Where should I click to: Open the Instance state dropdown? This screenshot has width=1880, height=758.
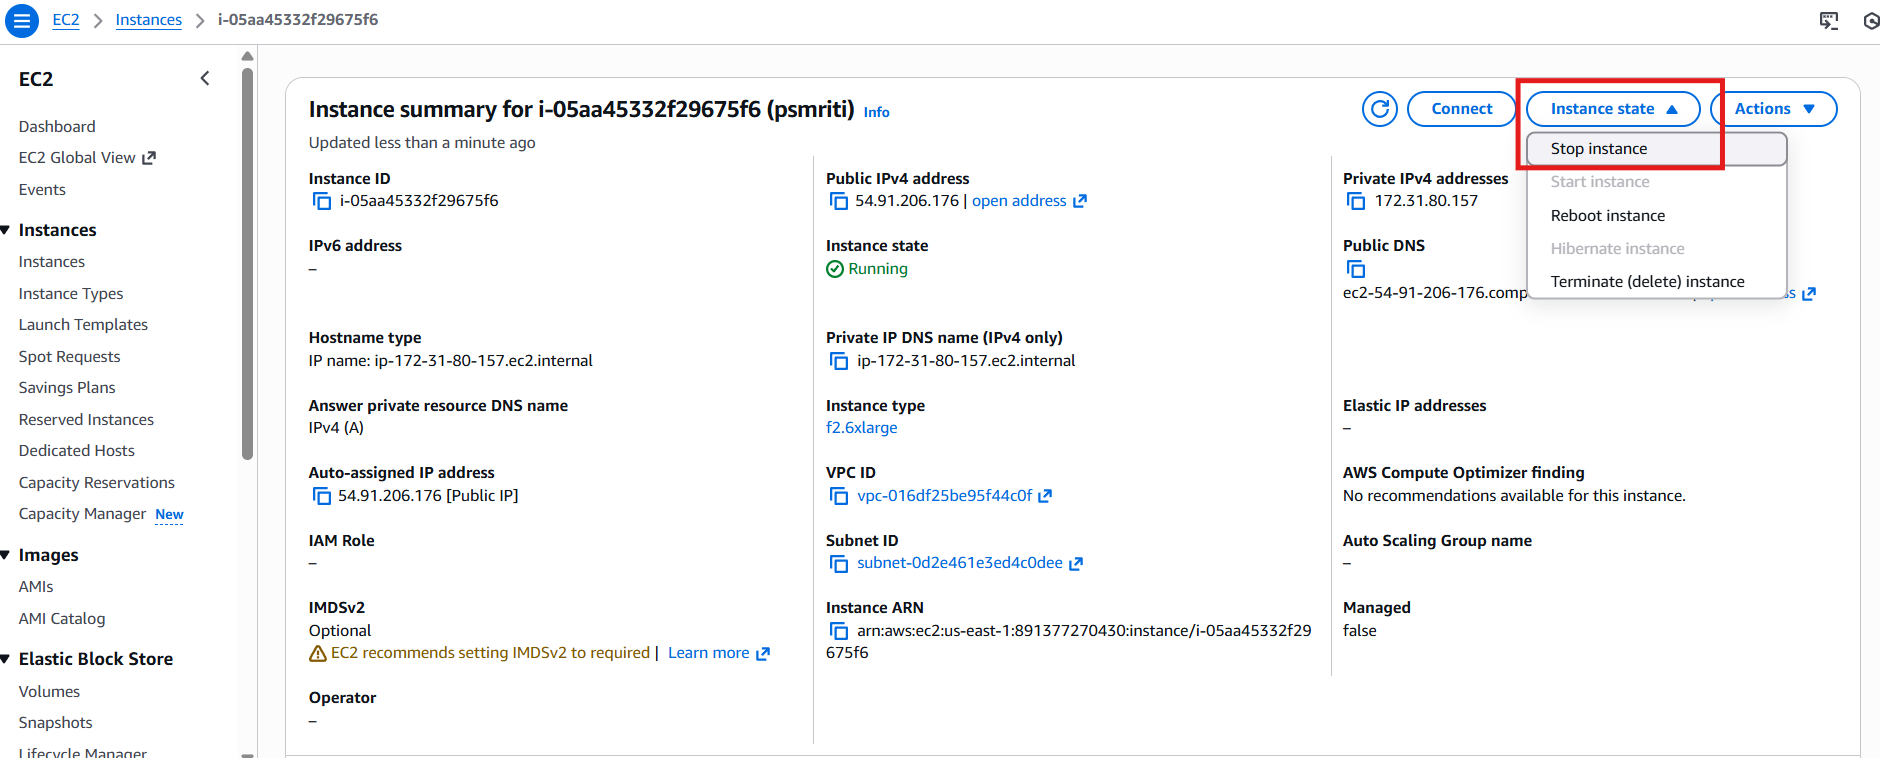pyautogui.click(x=1613, y=109)
